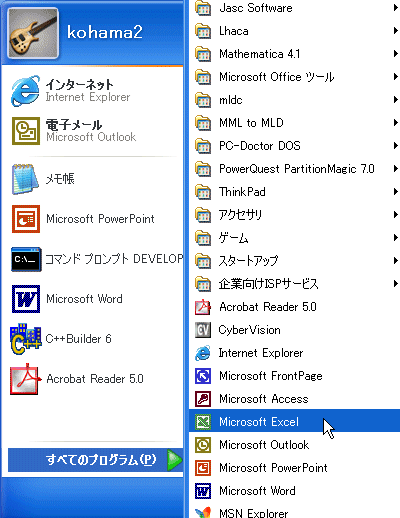
Task: Click the Word icon in programs submenu
Action: tap(203, 491)
